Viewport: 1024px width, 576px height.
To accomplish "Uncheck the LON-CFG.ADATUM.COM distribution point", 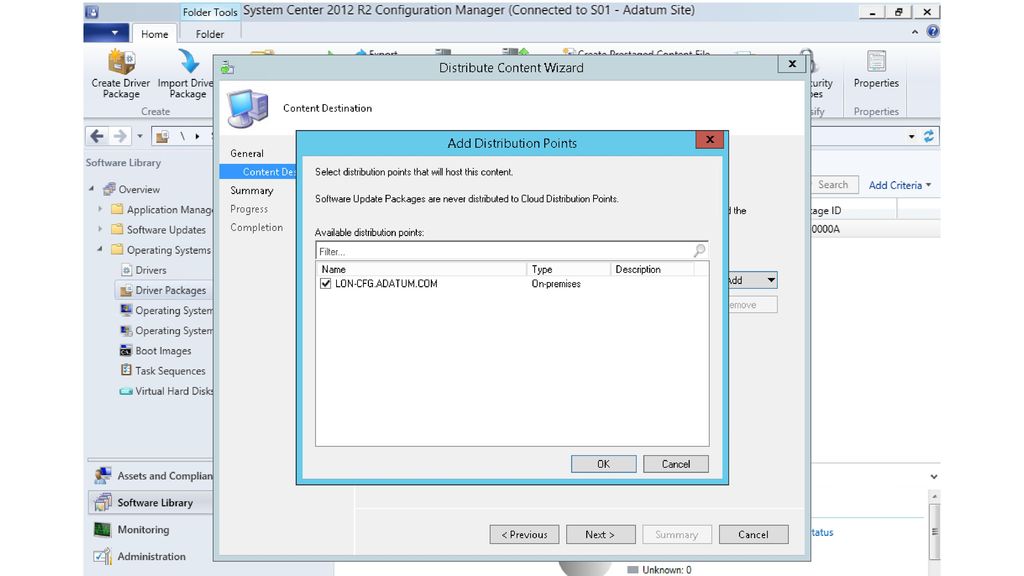I will pyautogui.click(x=325, y=283).
